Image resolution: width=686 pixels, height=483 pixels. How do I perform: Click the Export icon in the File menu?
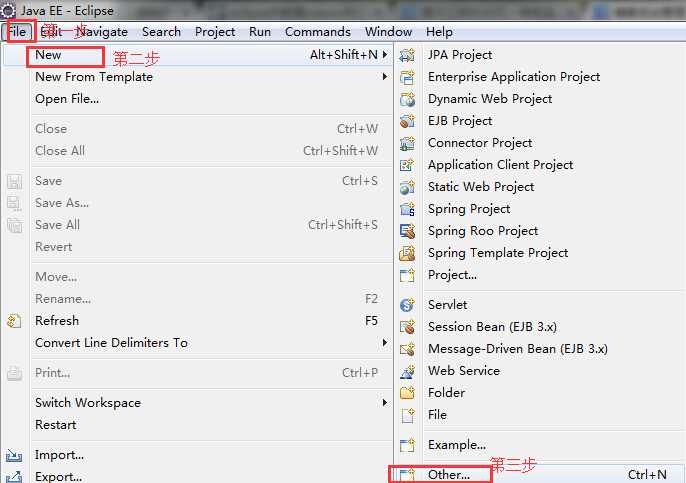[14, 477]
